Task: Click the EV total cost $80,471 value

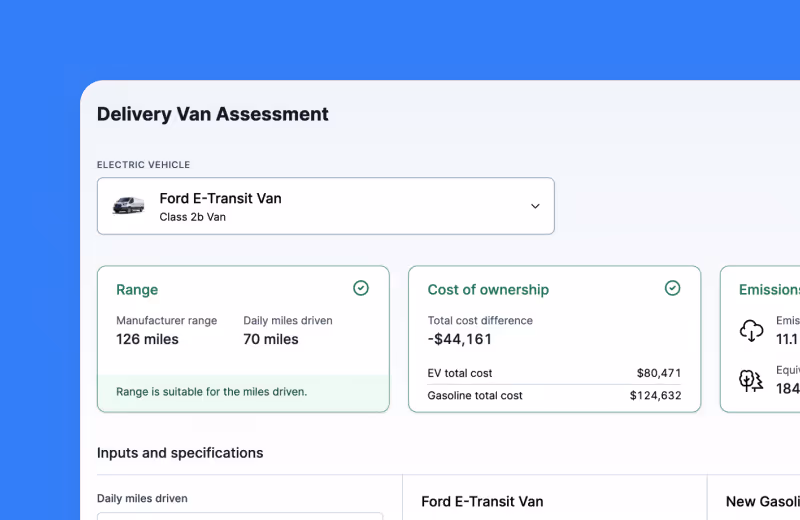Action: (x=659, y=373)
